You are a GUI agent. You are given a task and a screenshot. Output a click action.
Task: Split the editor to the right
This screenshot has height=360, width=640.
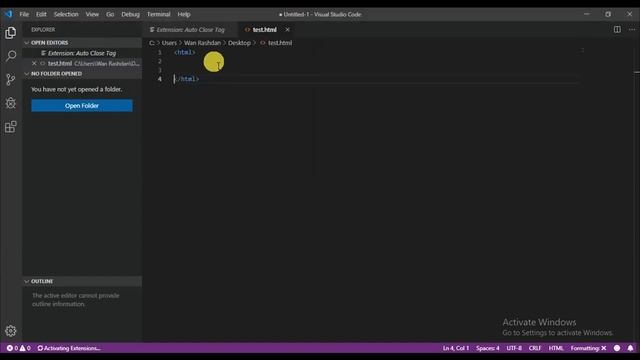click(617, 29)
